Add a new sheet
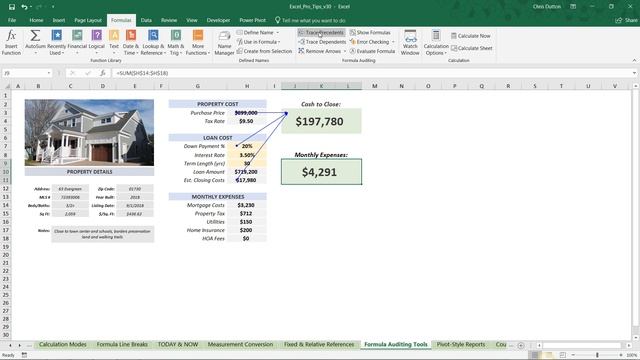 point(521,345)
